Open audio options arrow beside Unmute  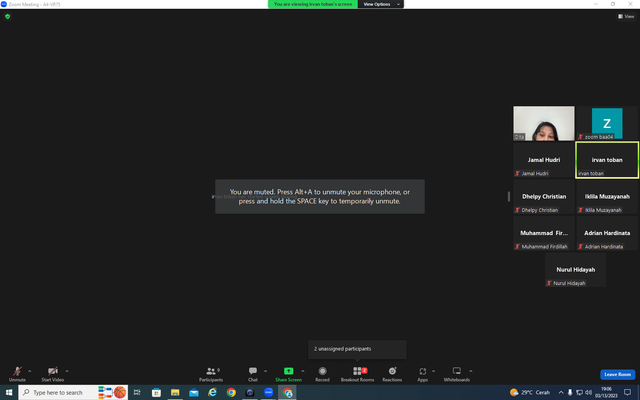pyautogui.click(x=29, y=371)
